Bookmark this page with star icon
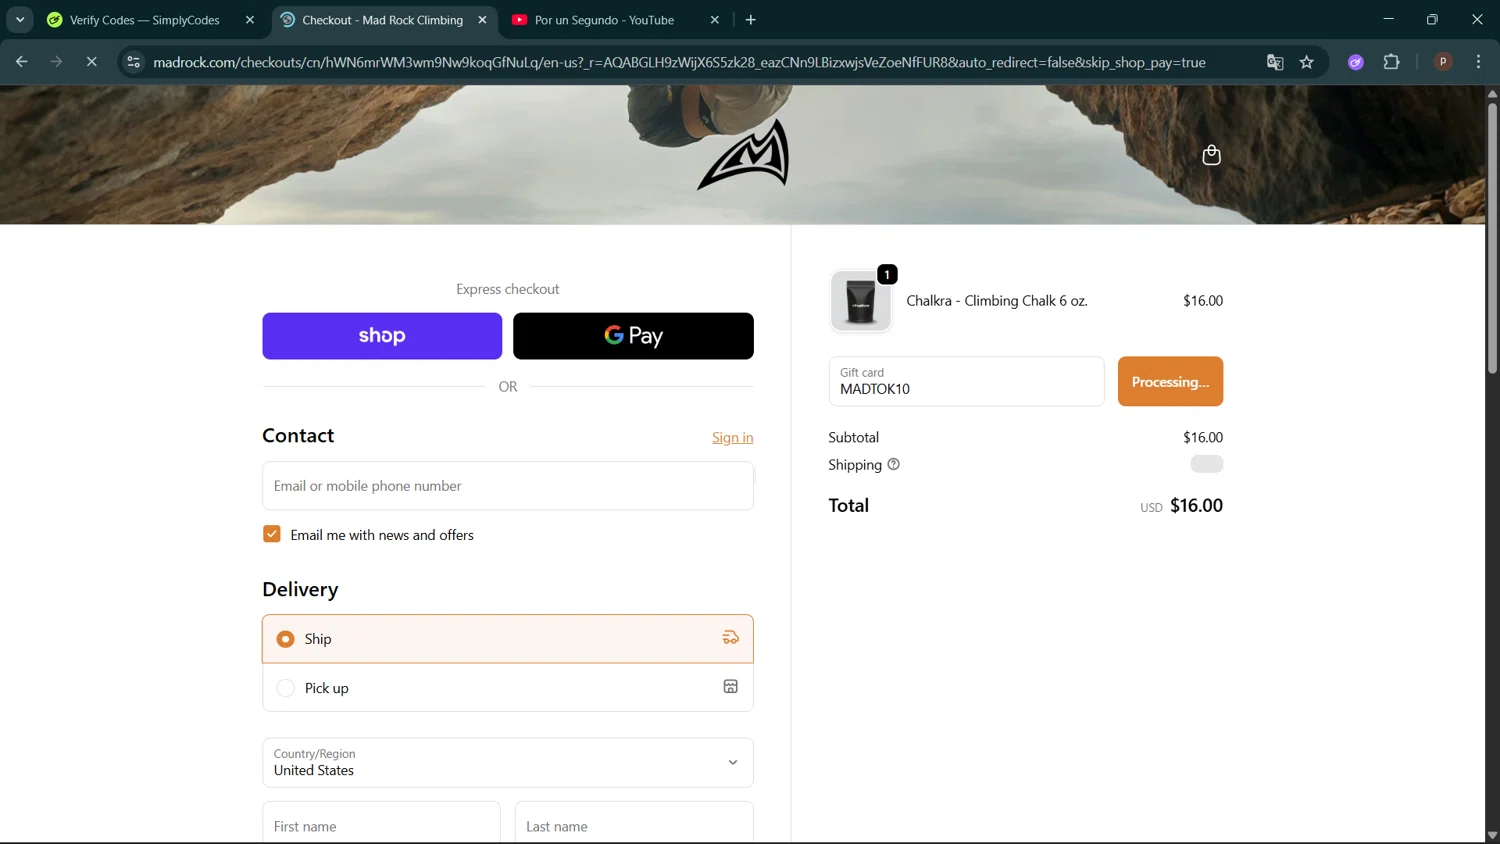1500x844 pixels. [x=1307, y=62]
